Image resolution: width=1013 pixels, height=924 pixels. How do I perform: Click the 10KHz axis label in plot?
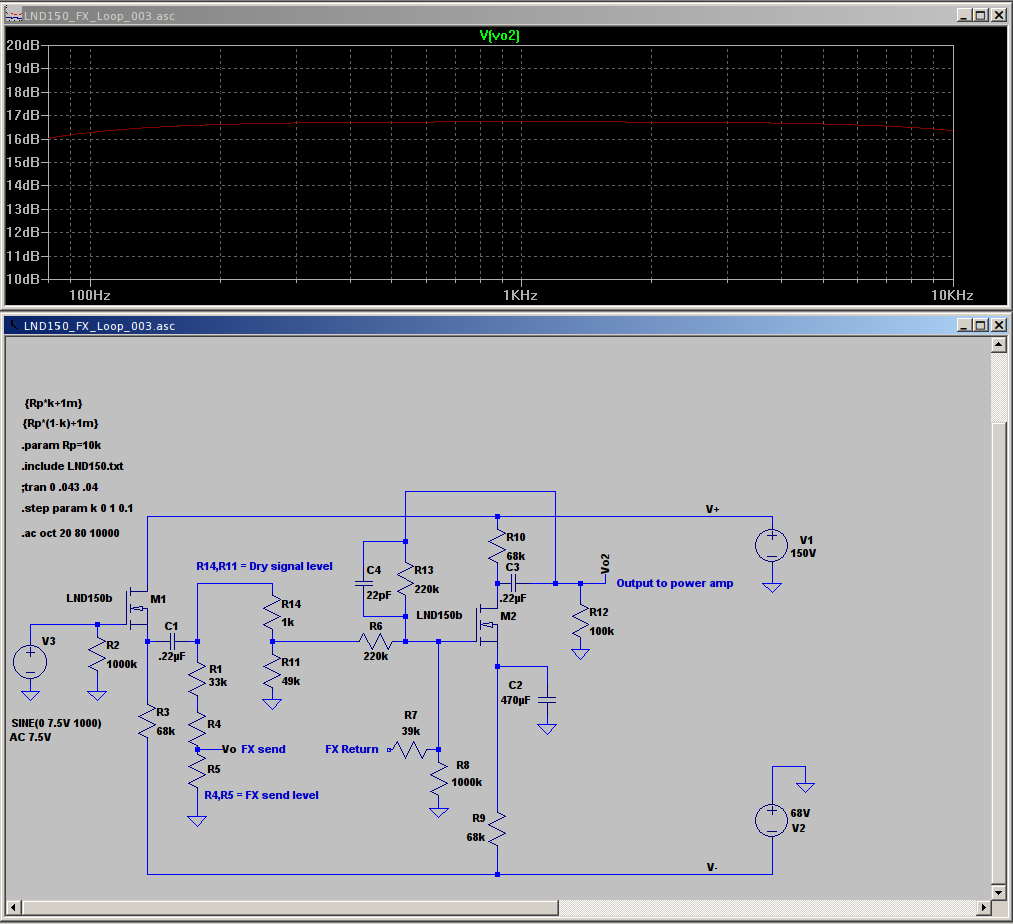coord(952,296)
